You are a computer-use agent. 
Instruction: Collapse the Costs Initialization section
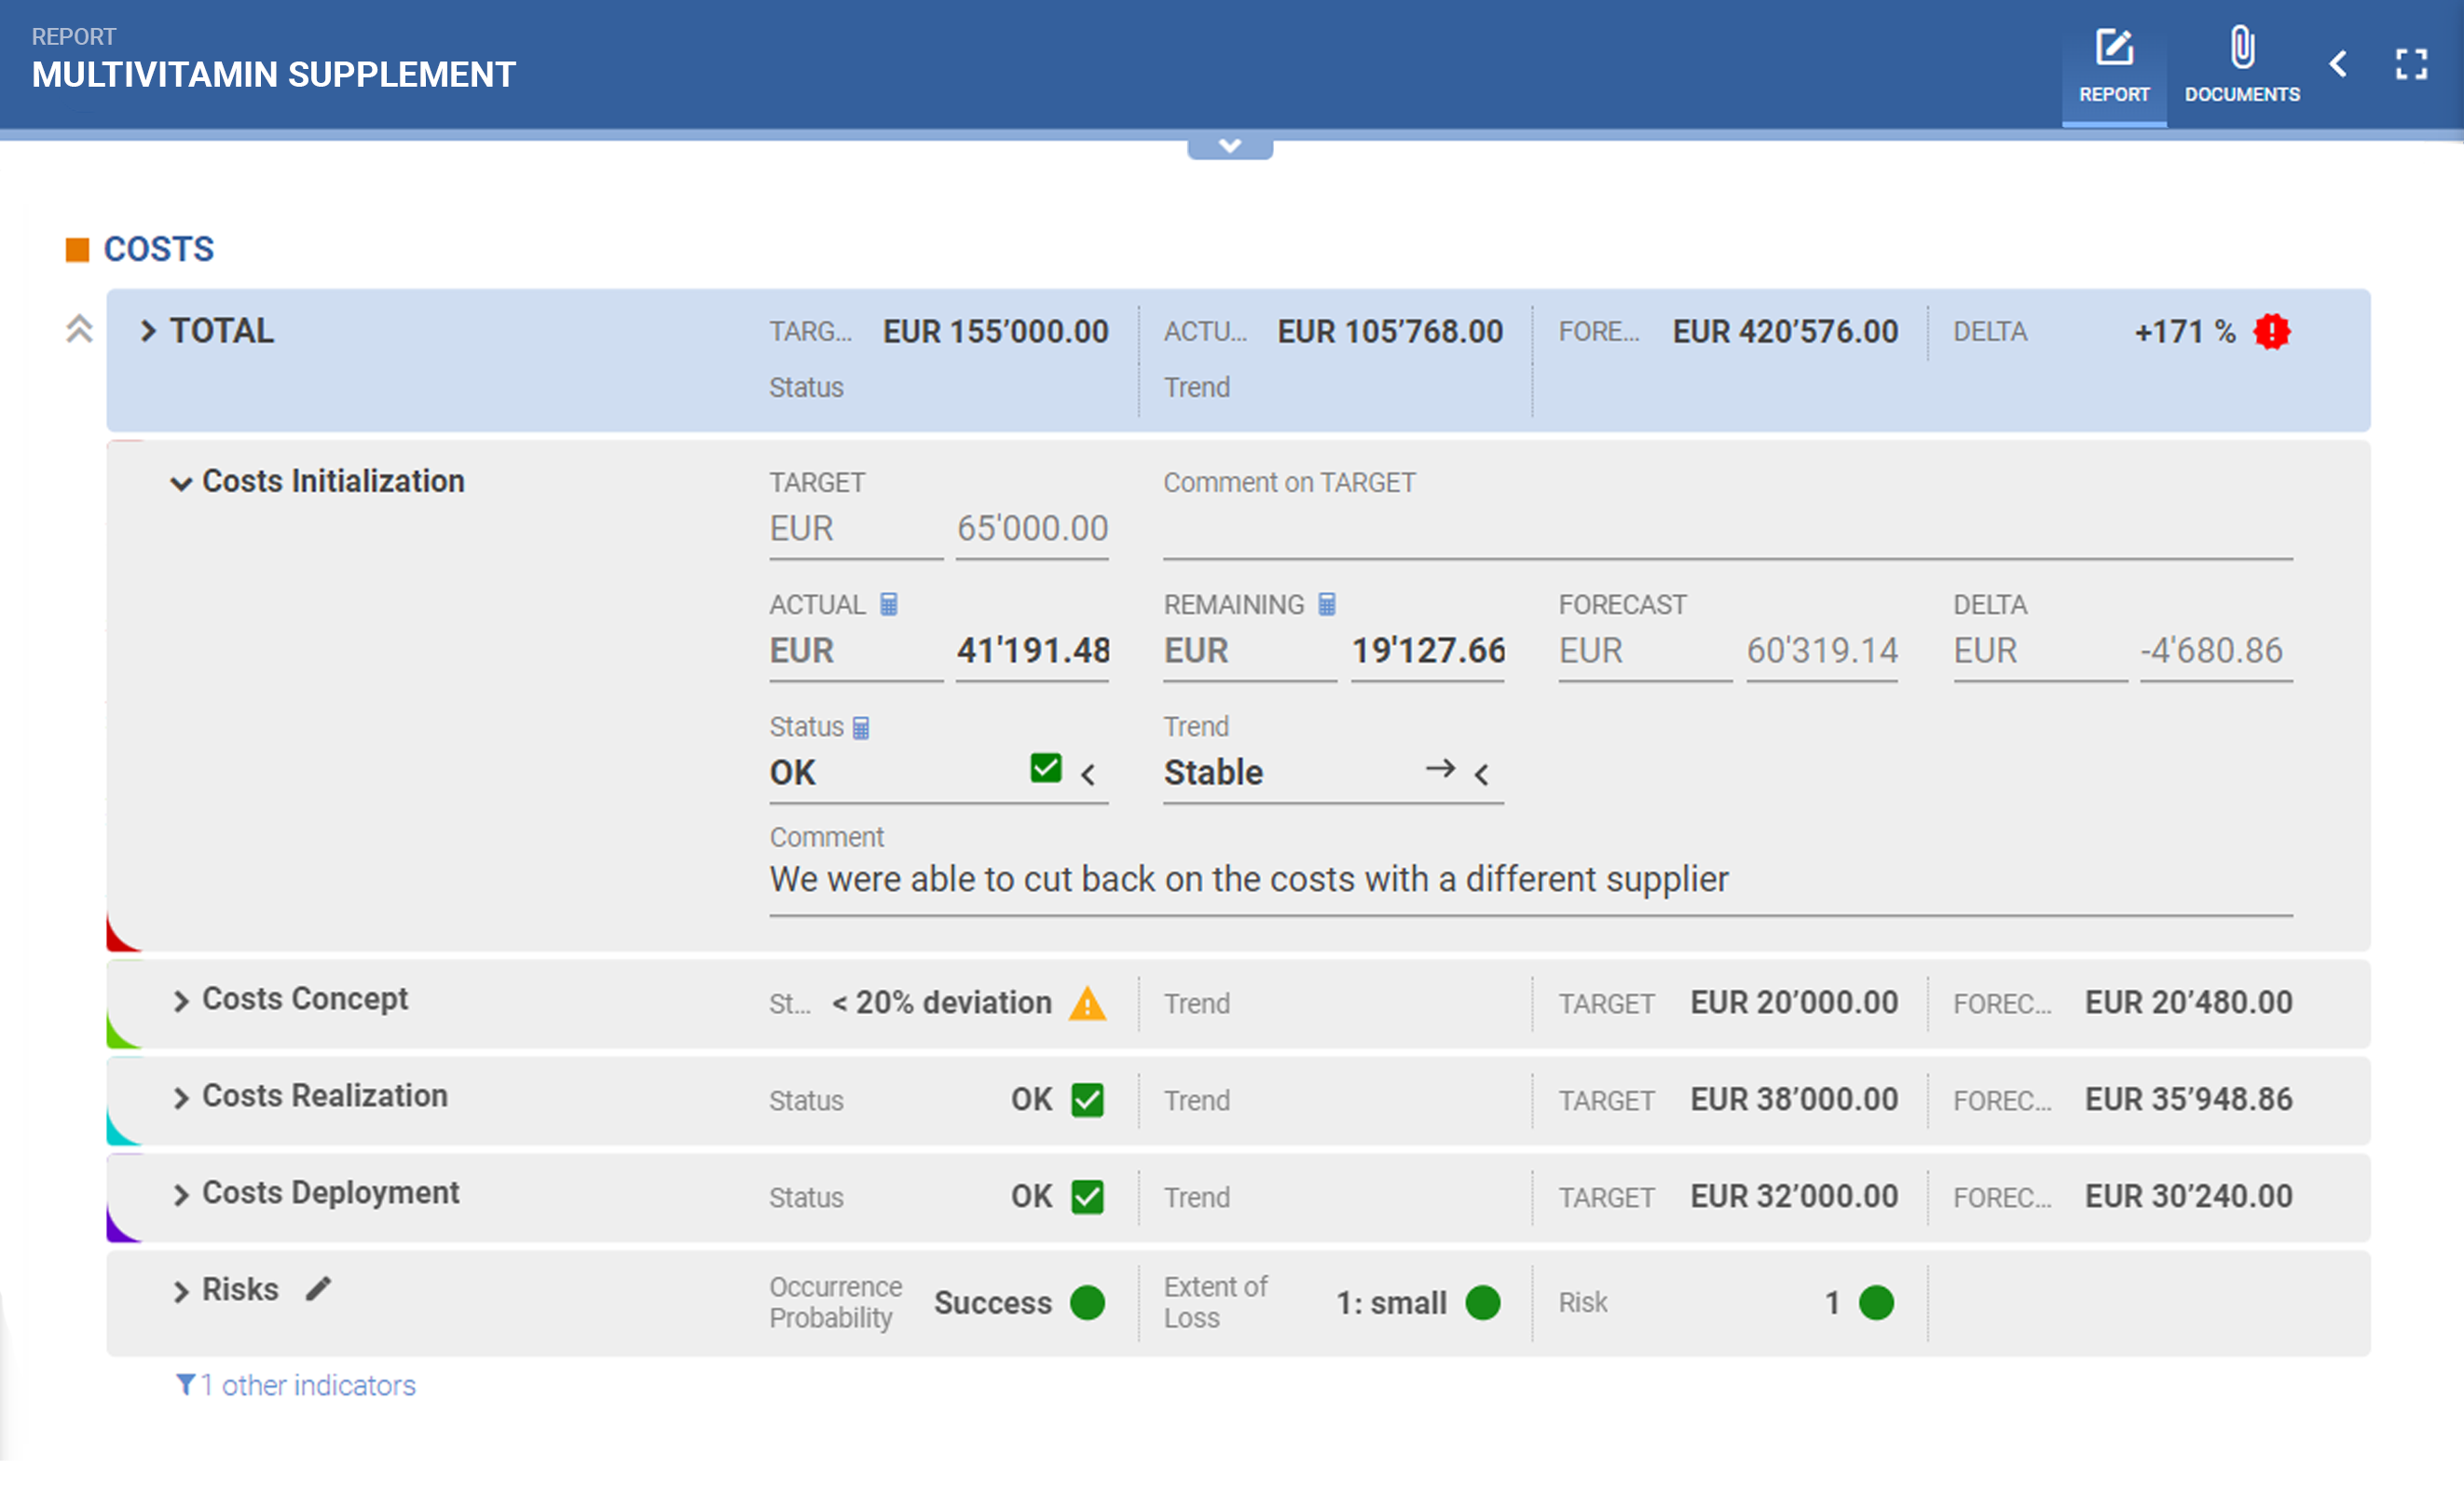(181, 484)
